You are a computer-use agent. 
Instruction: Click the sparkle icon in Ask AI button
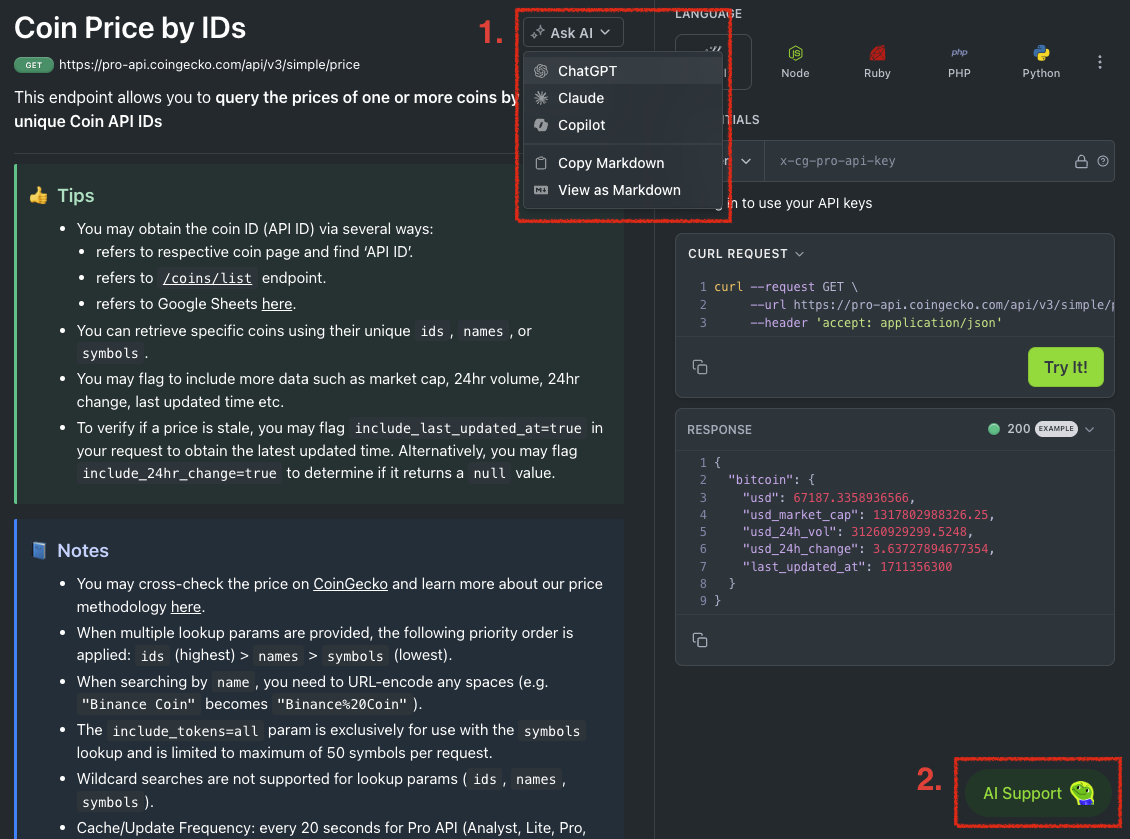538,32
